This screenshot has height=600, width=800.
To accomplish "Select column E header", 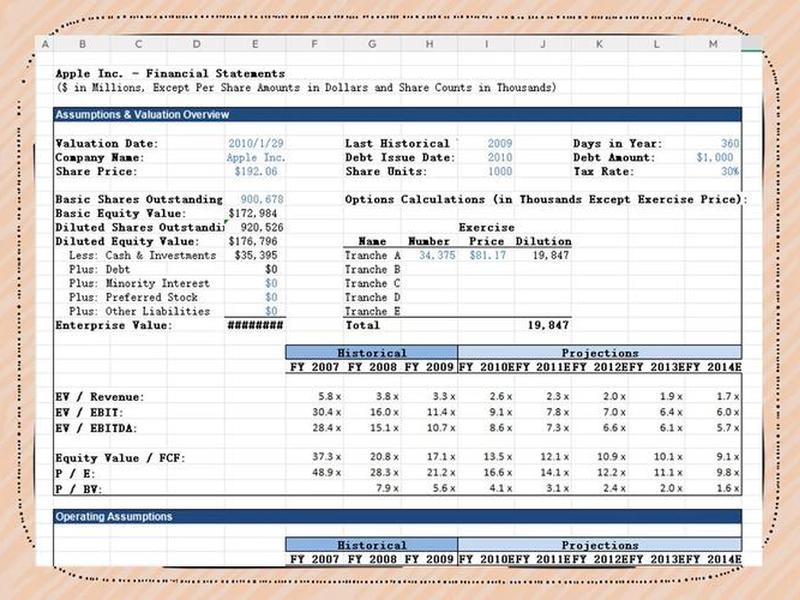I will tap(255, 44).
